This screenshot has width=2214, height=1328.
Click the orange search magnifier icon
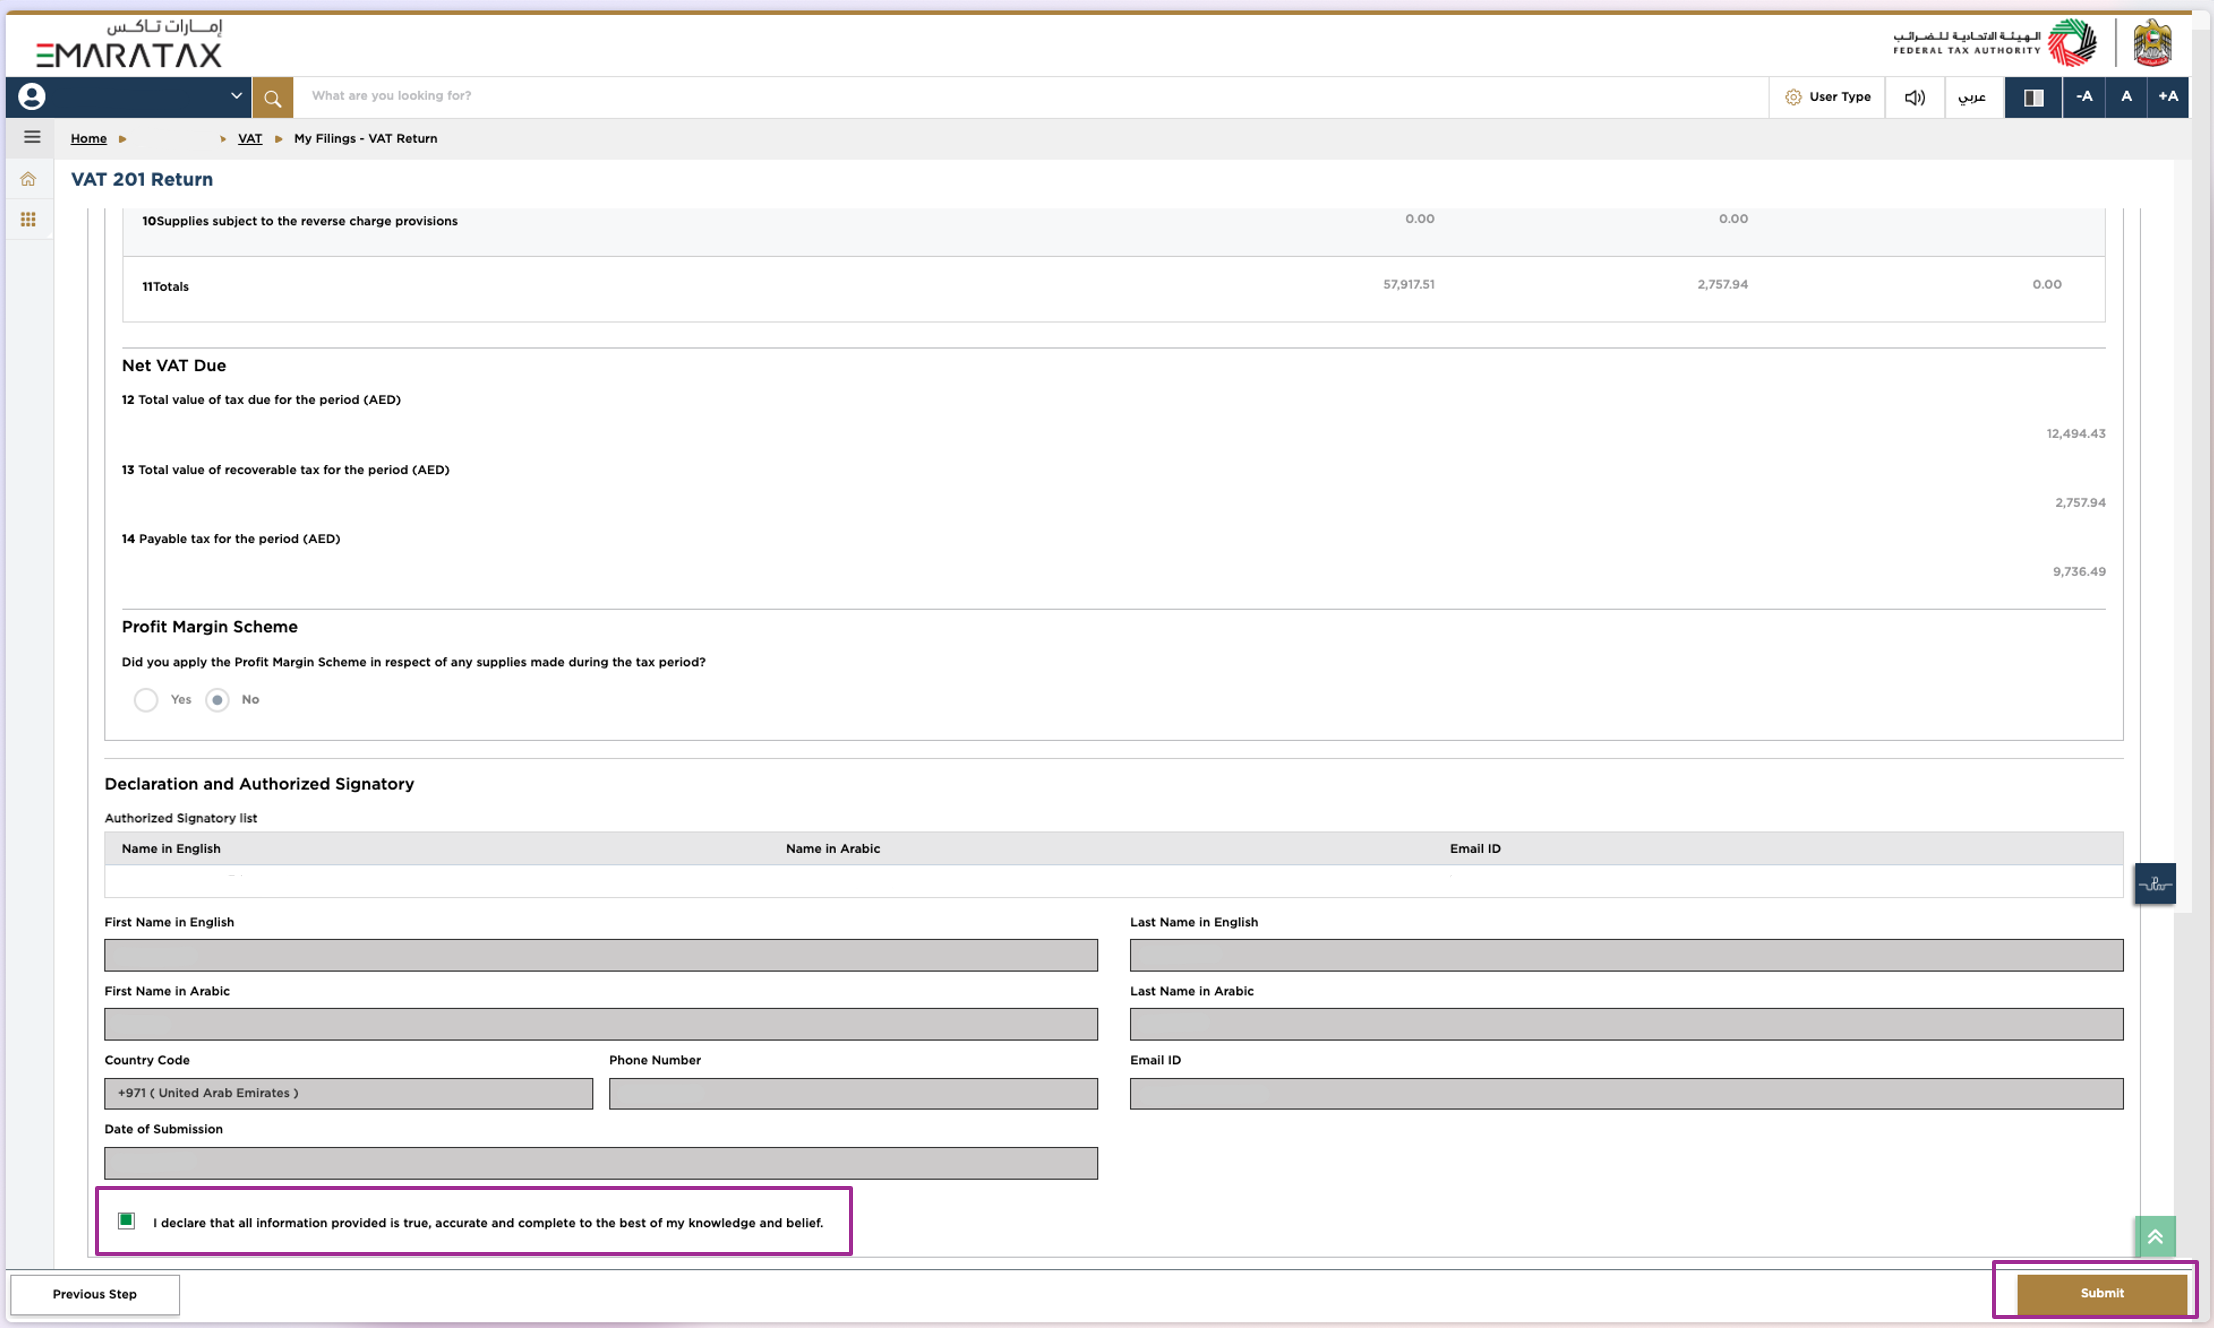coord(272,97)
